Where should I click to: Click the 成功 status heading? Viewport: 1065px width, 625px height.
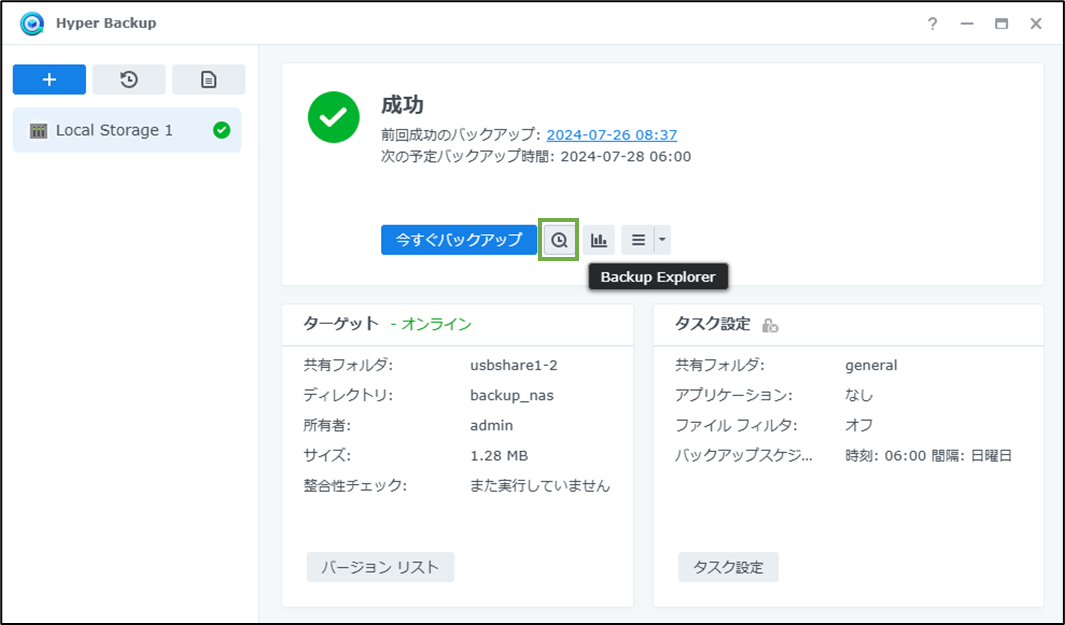click(402, 105)
